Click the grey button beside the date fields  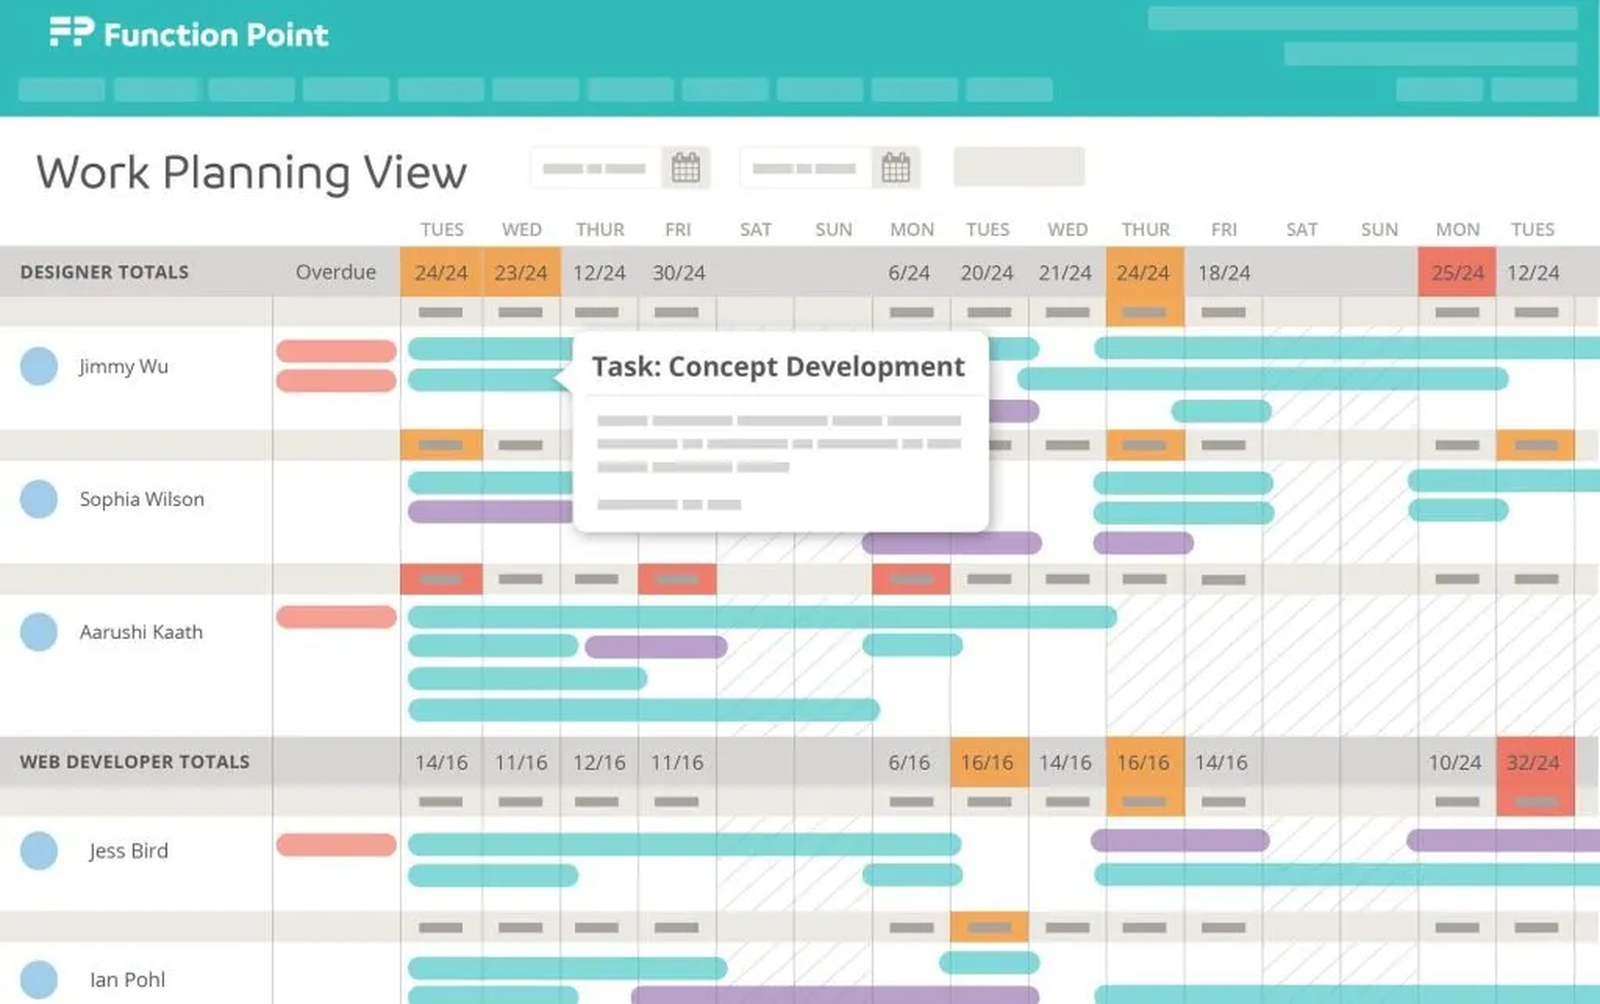1019,167
